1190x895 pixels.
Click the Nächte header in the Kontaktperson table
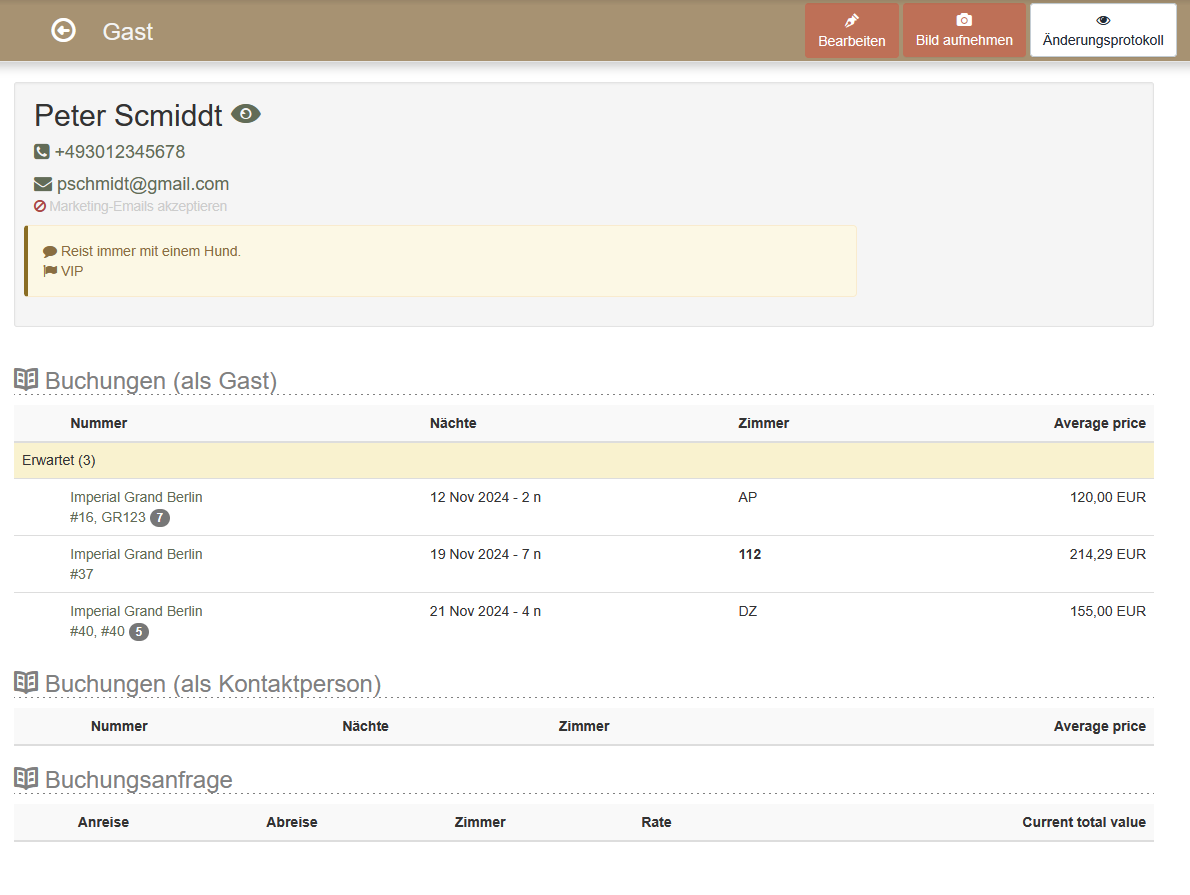coord(365,726)
